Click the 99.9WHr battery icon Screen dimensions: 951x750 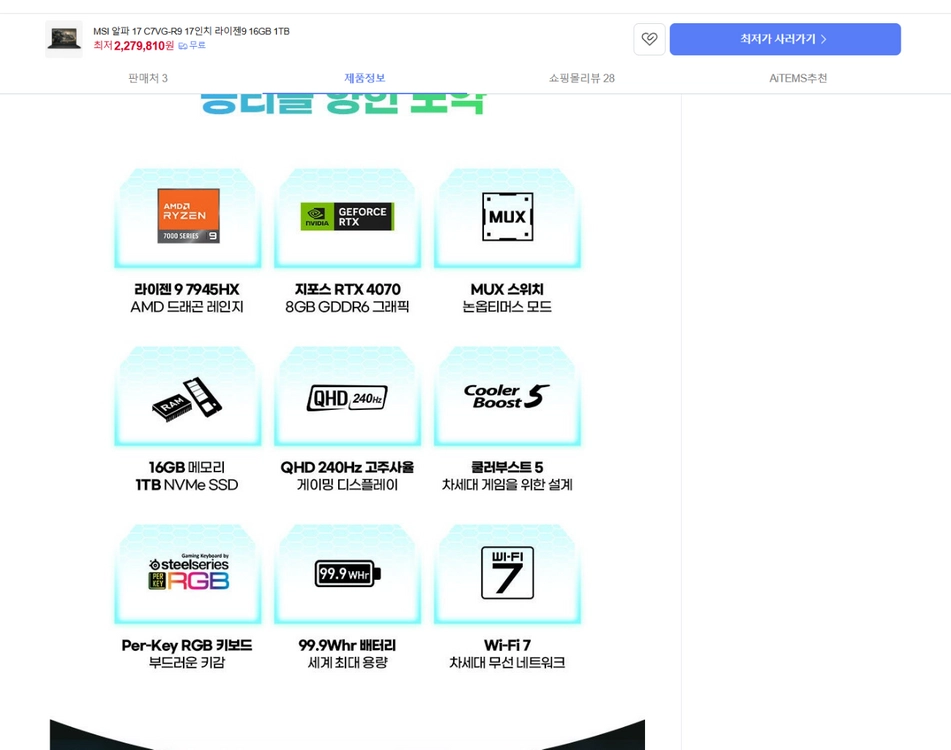[x=348, y=573]
